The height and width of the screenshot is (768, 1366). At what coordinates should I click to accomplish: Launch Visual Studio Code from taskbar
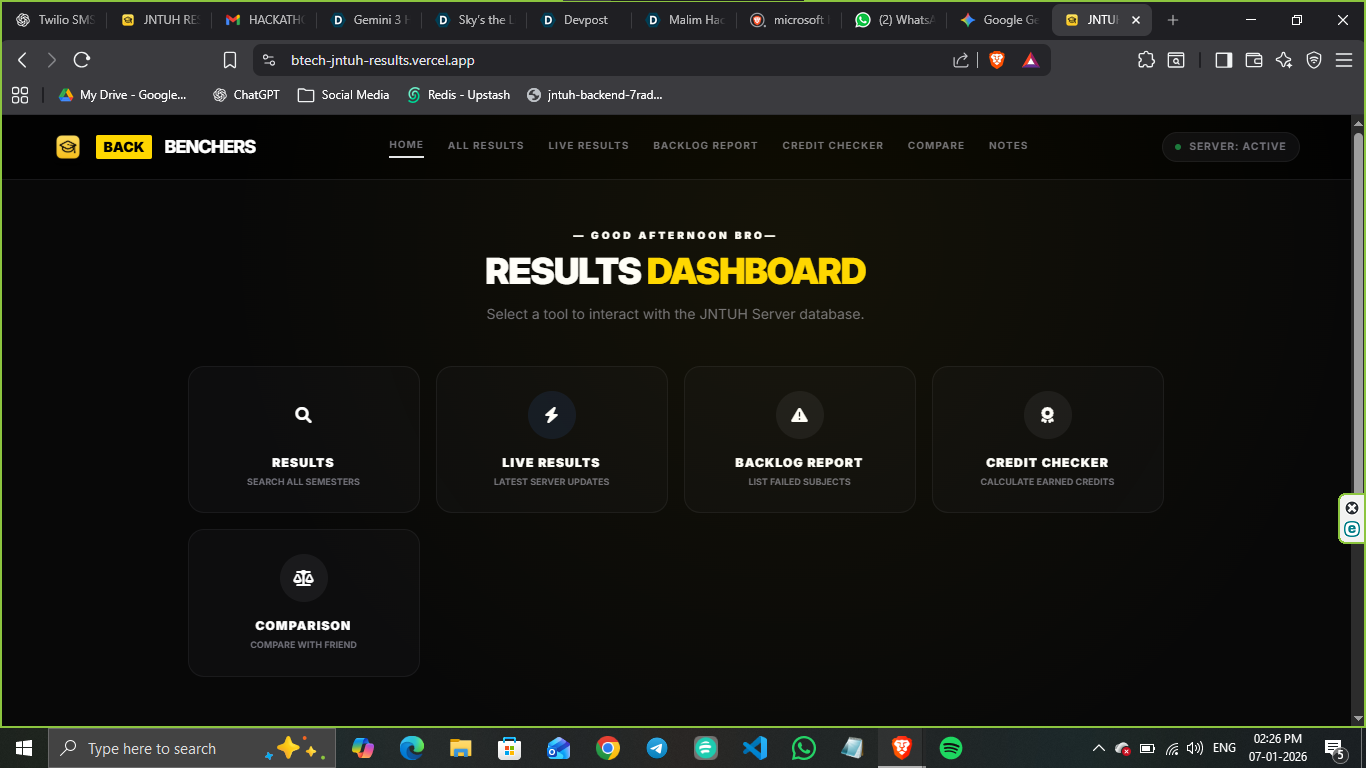pos(755,748)
